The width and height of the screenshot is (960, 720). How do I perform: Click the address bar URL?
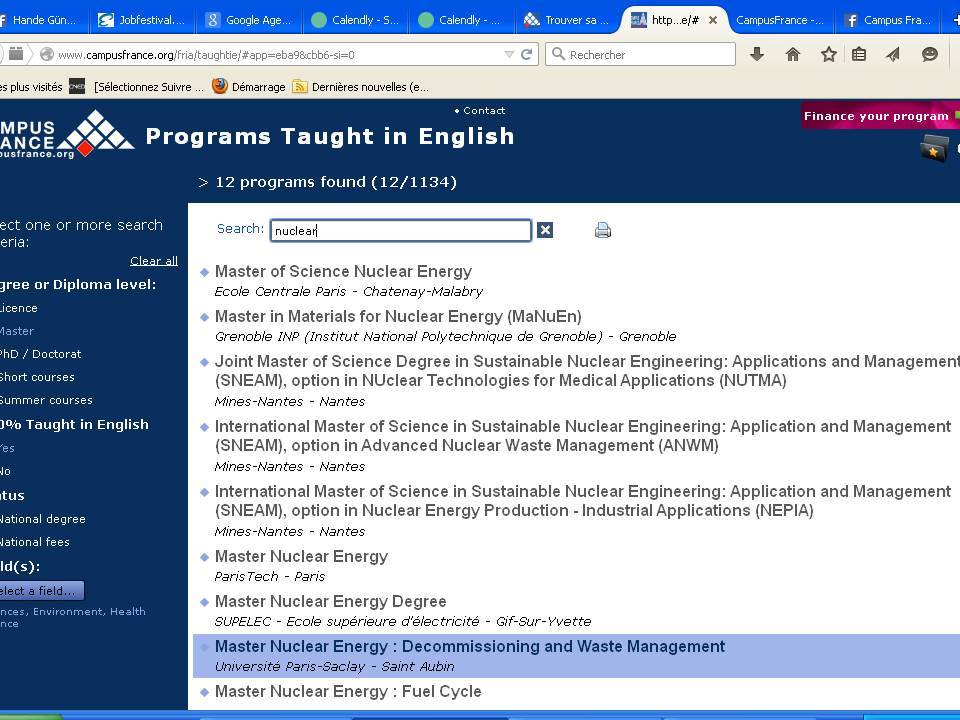click(x=206, y=55)
